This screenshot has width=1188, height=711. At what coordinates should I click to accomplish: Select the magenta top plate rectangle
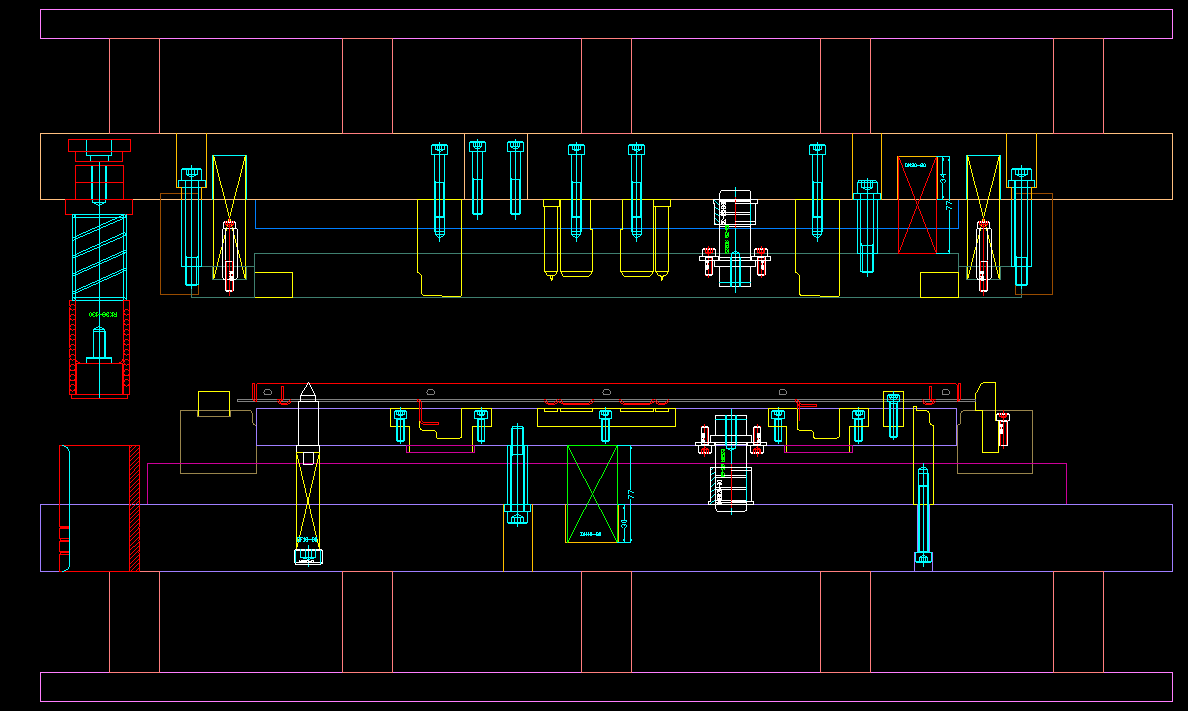(605, 24)
